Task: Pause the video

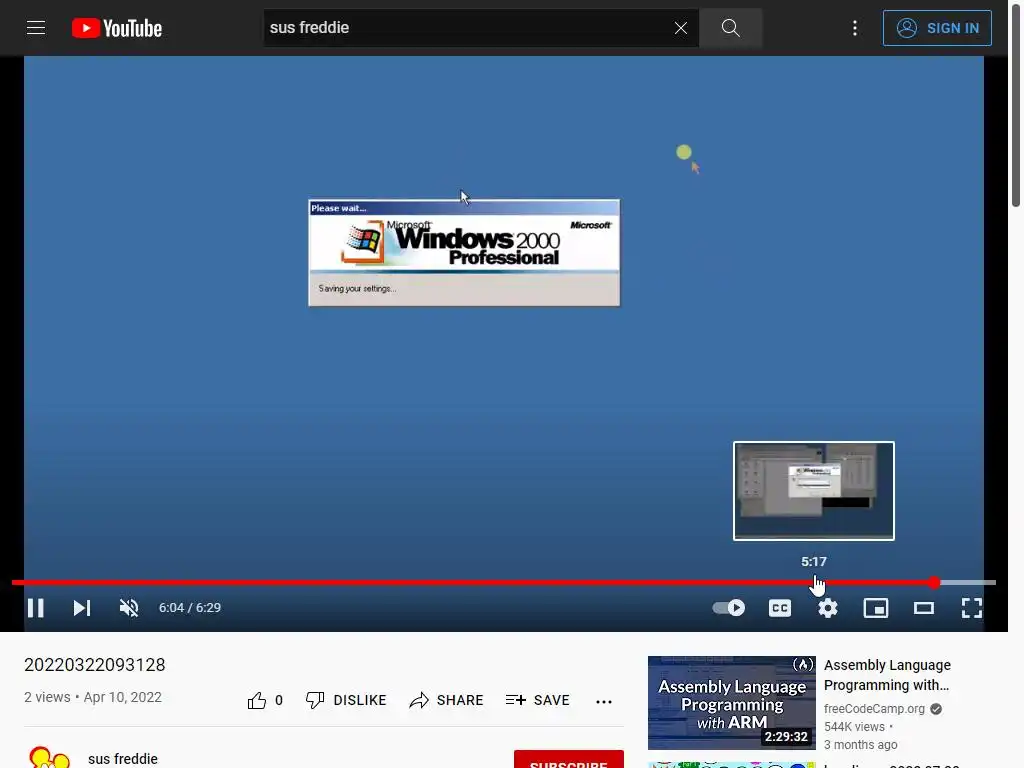Action: [x=36, y=608]
